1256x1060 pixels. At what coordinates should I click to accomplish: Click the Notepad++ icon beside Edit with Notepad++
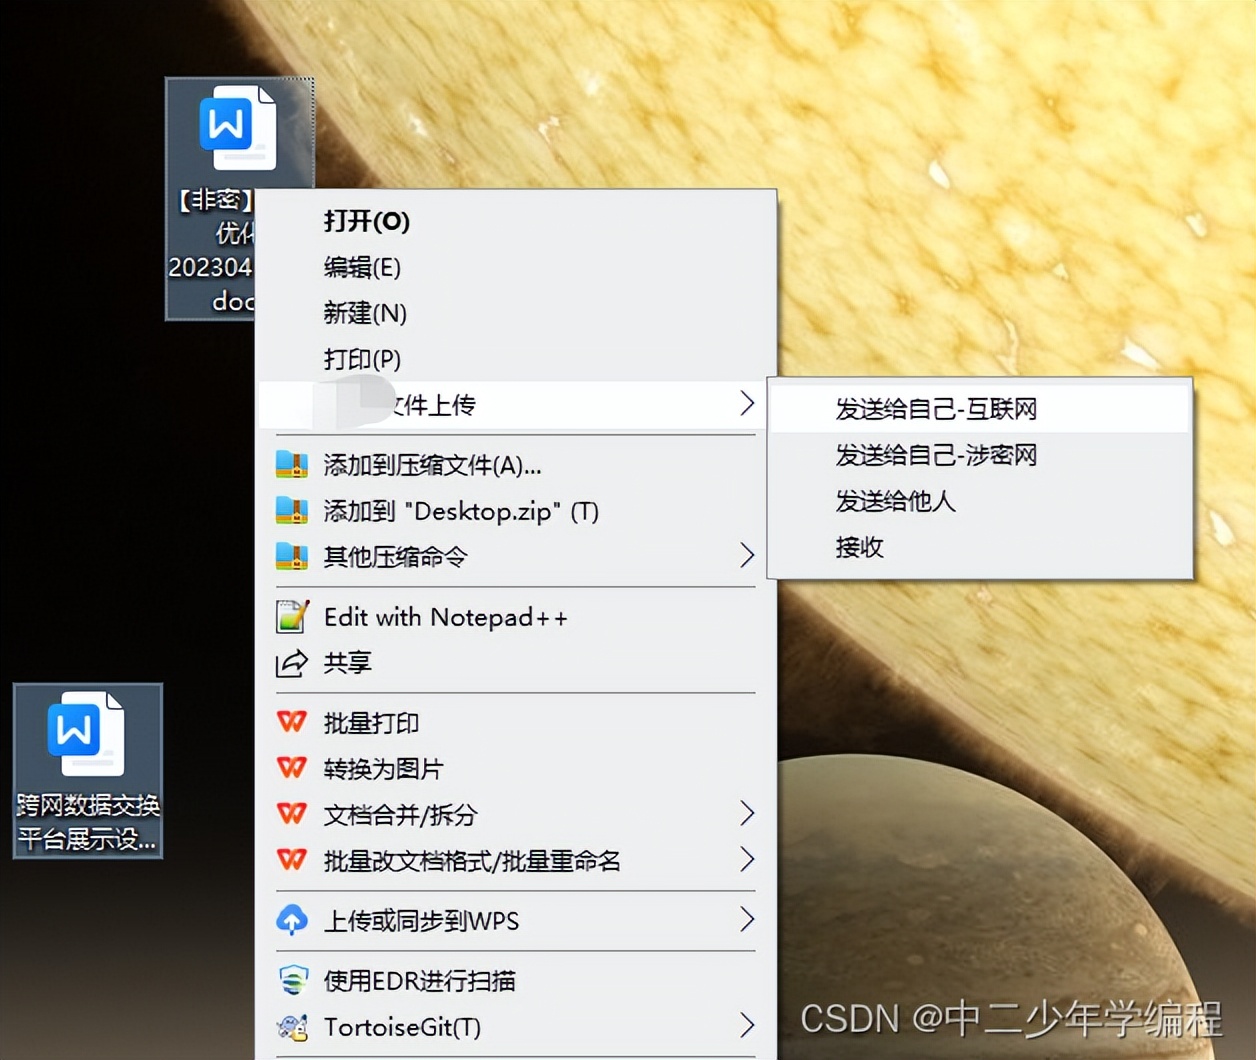292,616
